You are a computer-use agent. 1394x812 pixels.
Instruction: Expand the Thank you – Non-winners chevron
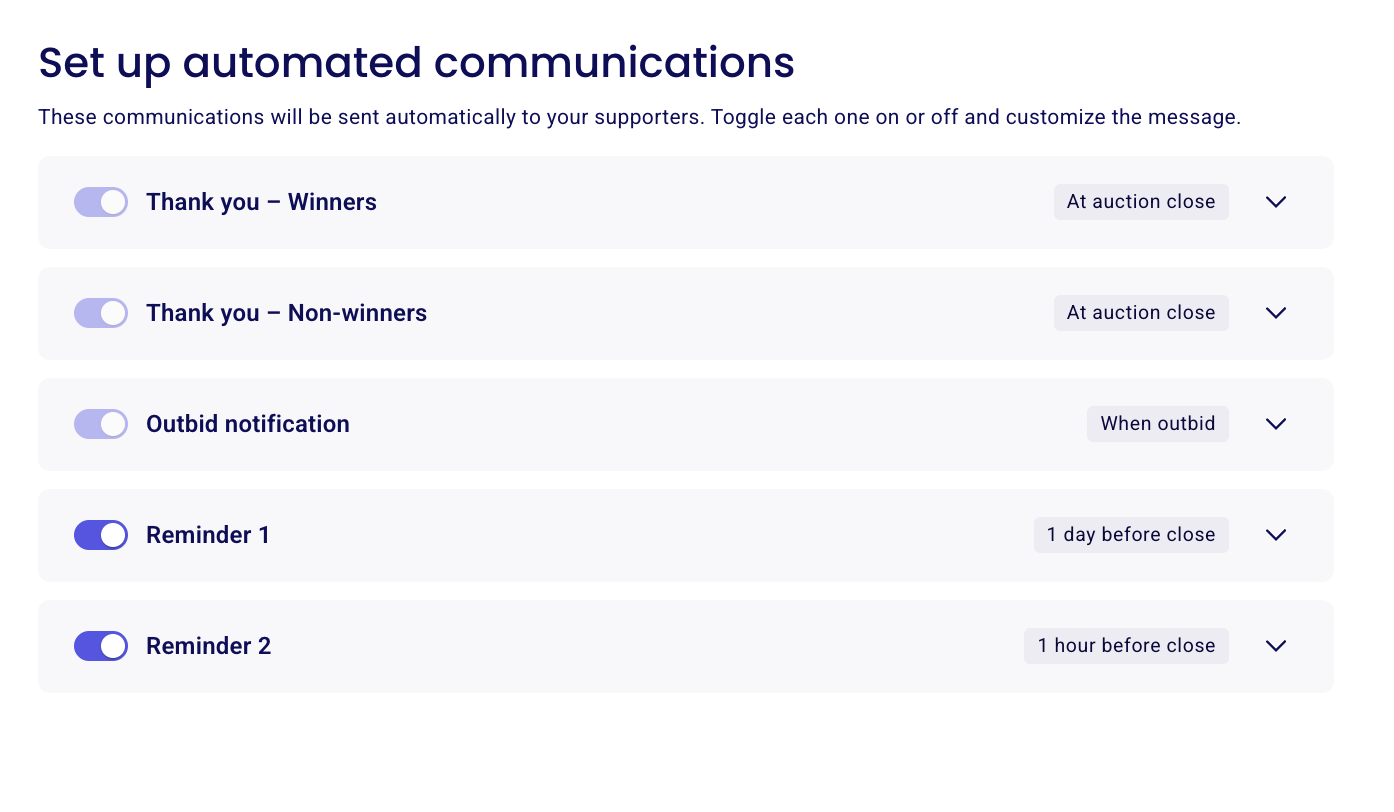[1275, 313]
